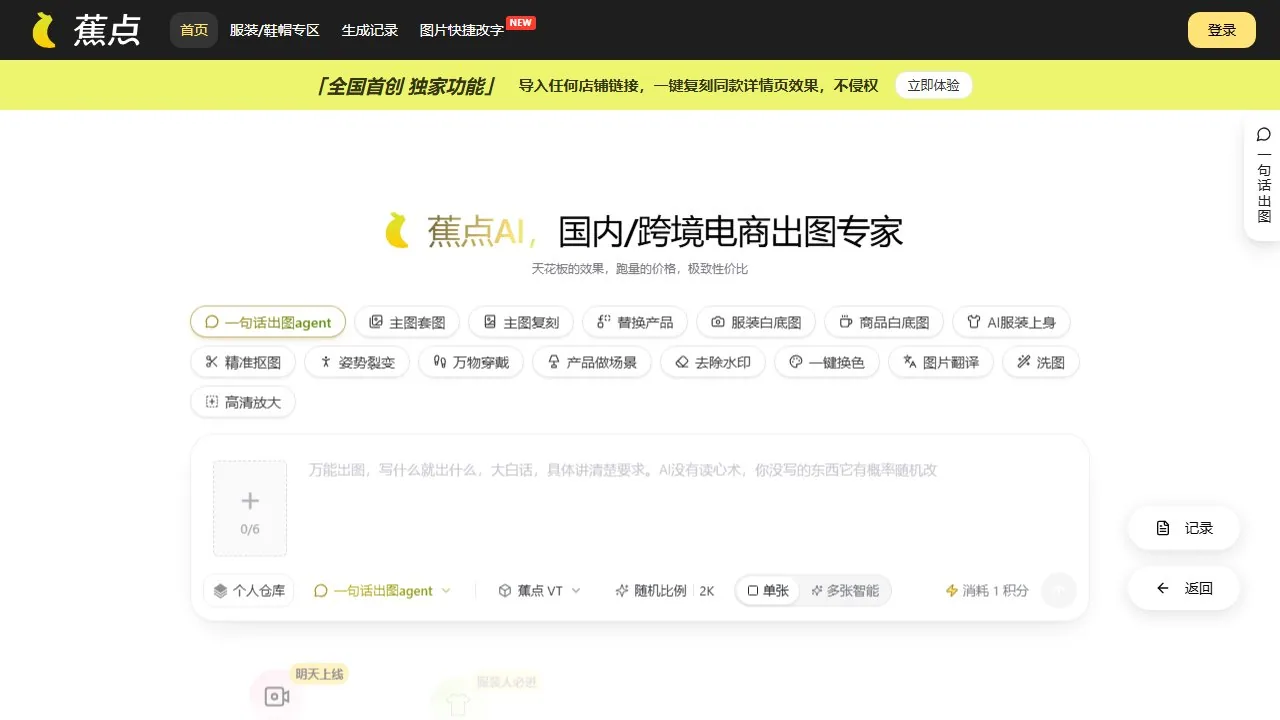1280x720 pixels.
Task: Select the 姿势裂变 tool chip
Action: click(x=357, y=362)
